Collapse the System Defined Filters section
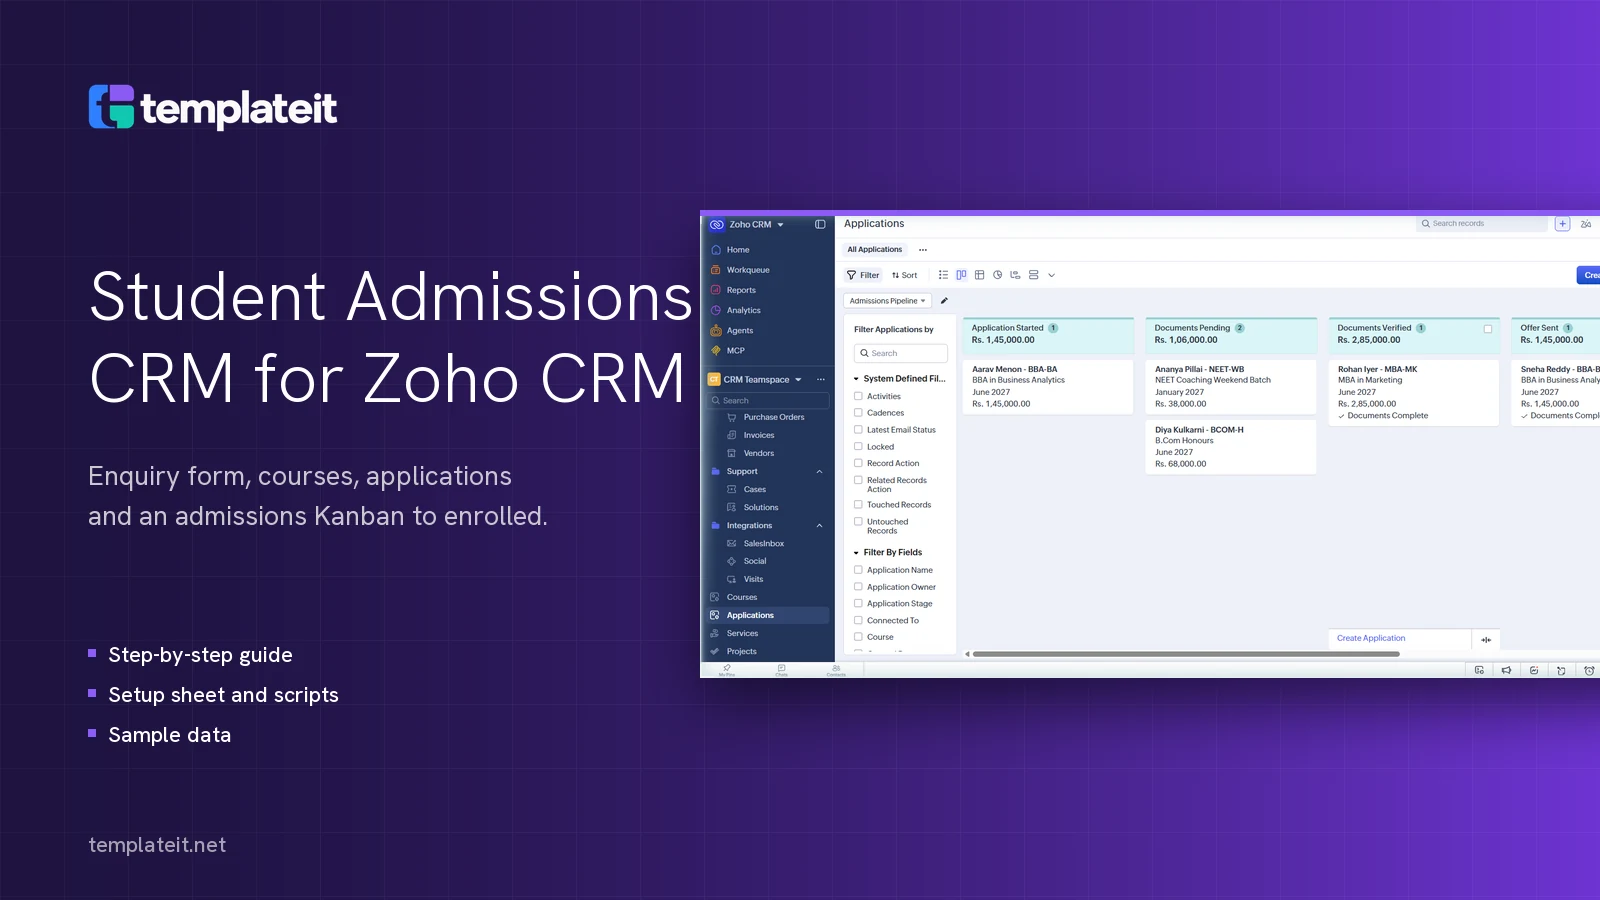 click(x=856, y=379)
